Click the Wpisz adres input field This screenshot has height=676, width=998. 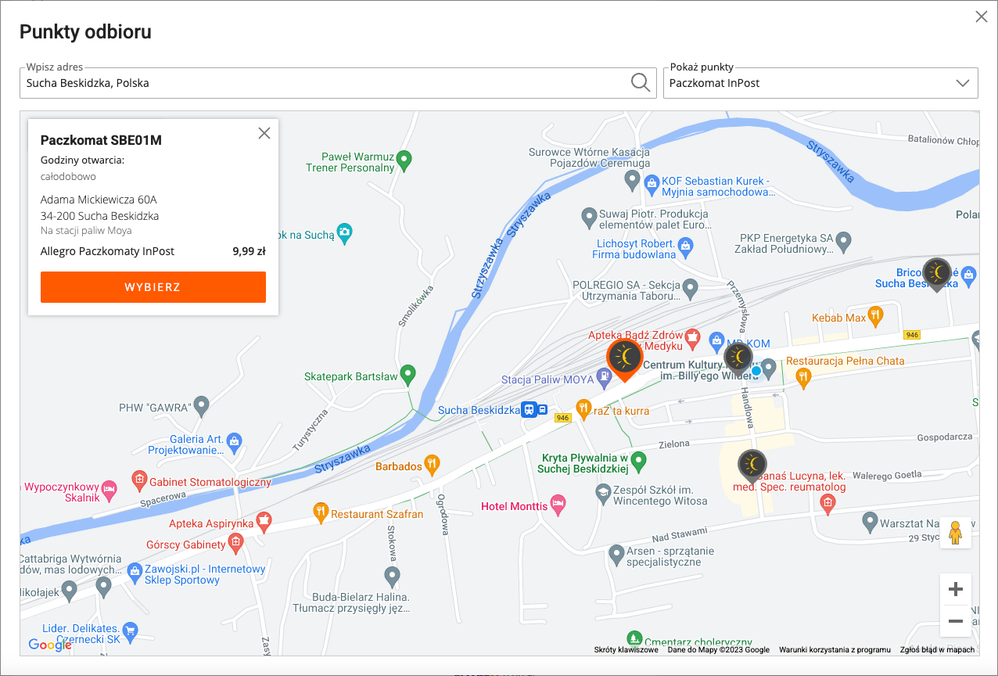(x=338, y=83)
